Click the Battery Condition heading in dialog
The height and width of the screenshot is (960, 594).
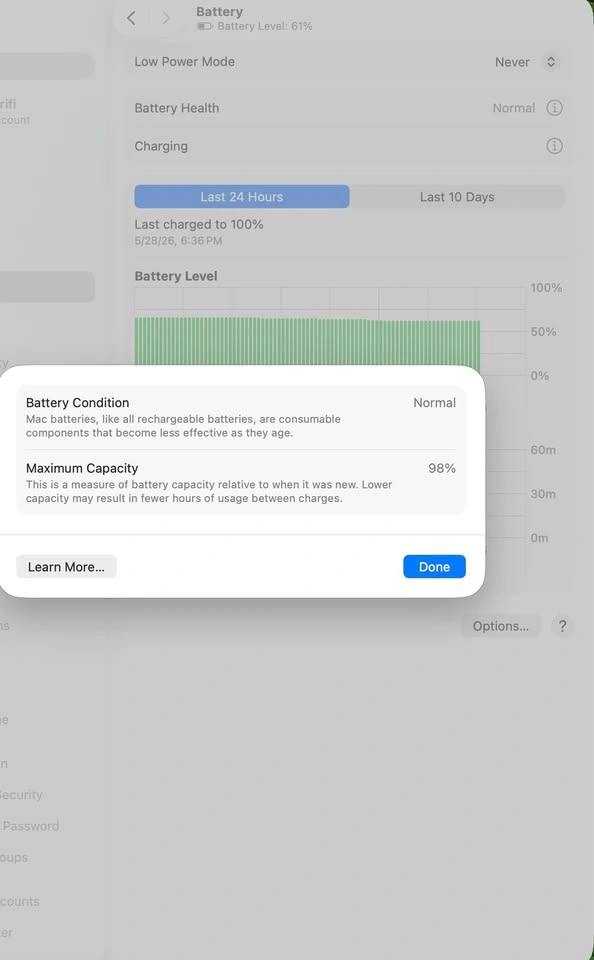[x=78, y=402]
